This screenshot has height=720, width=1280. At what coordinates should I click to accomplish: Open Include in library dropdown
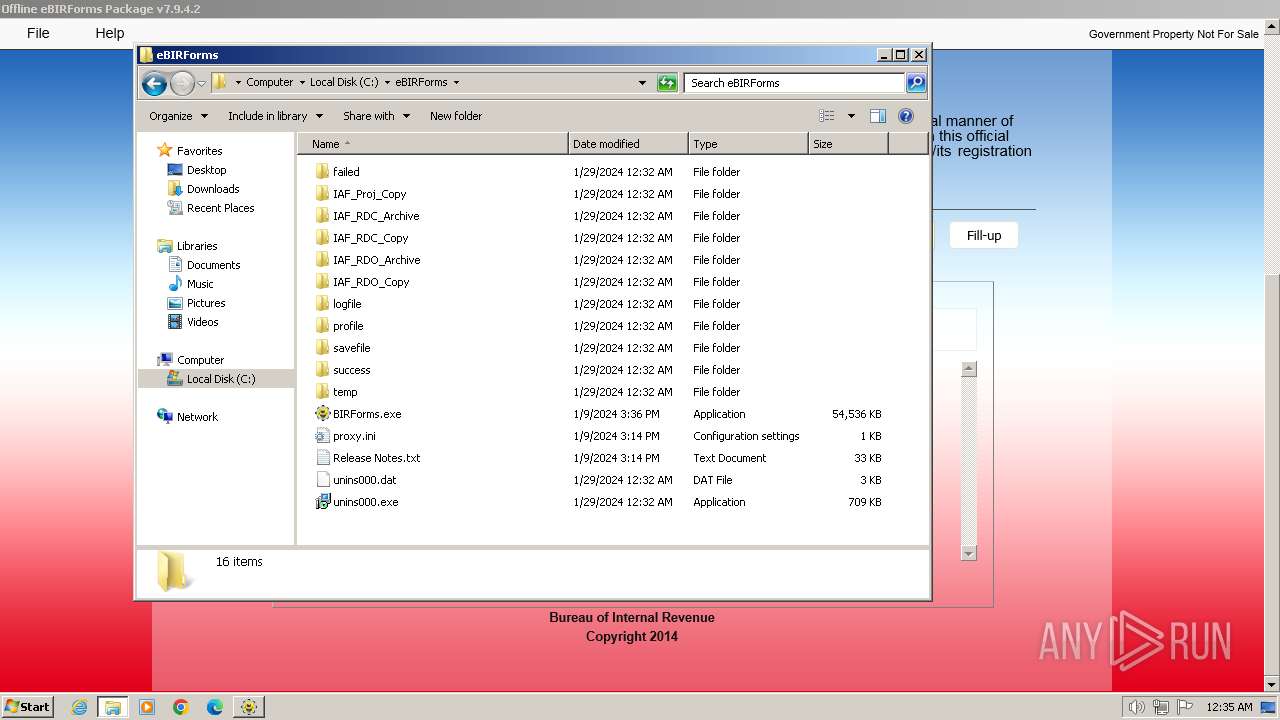pos(275,116)
